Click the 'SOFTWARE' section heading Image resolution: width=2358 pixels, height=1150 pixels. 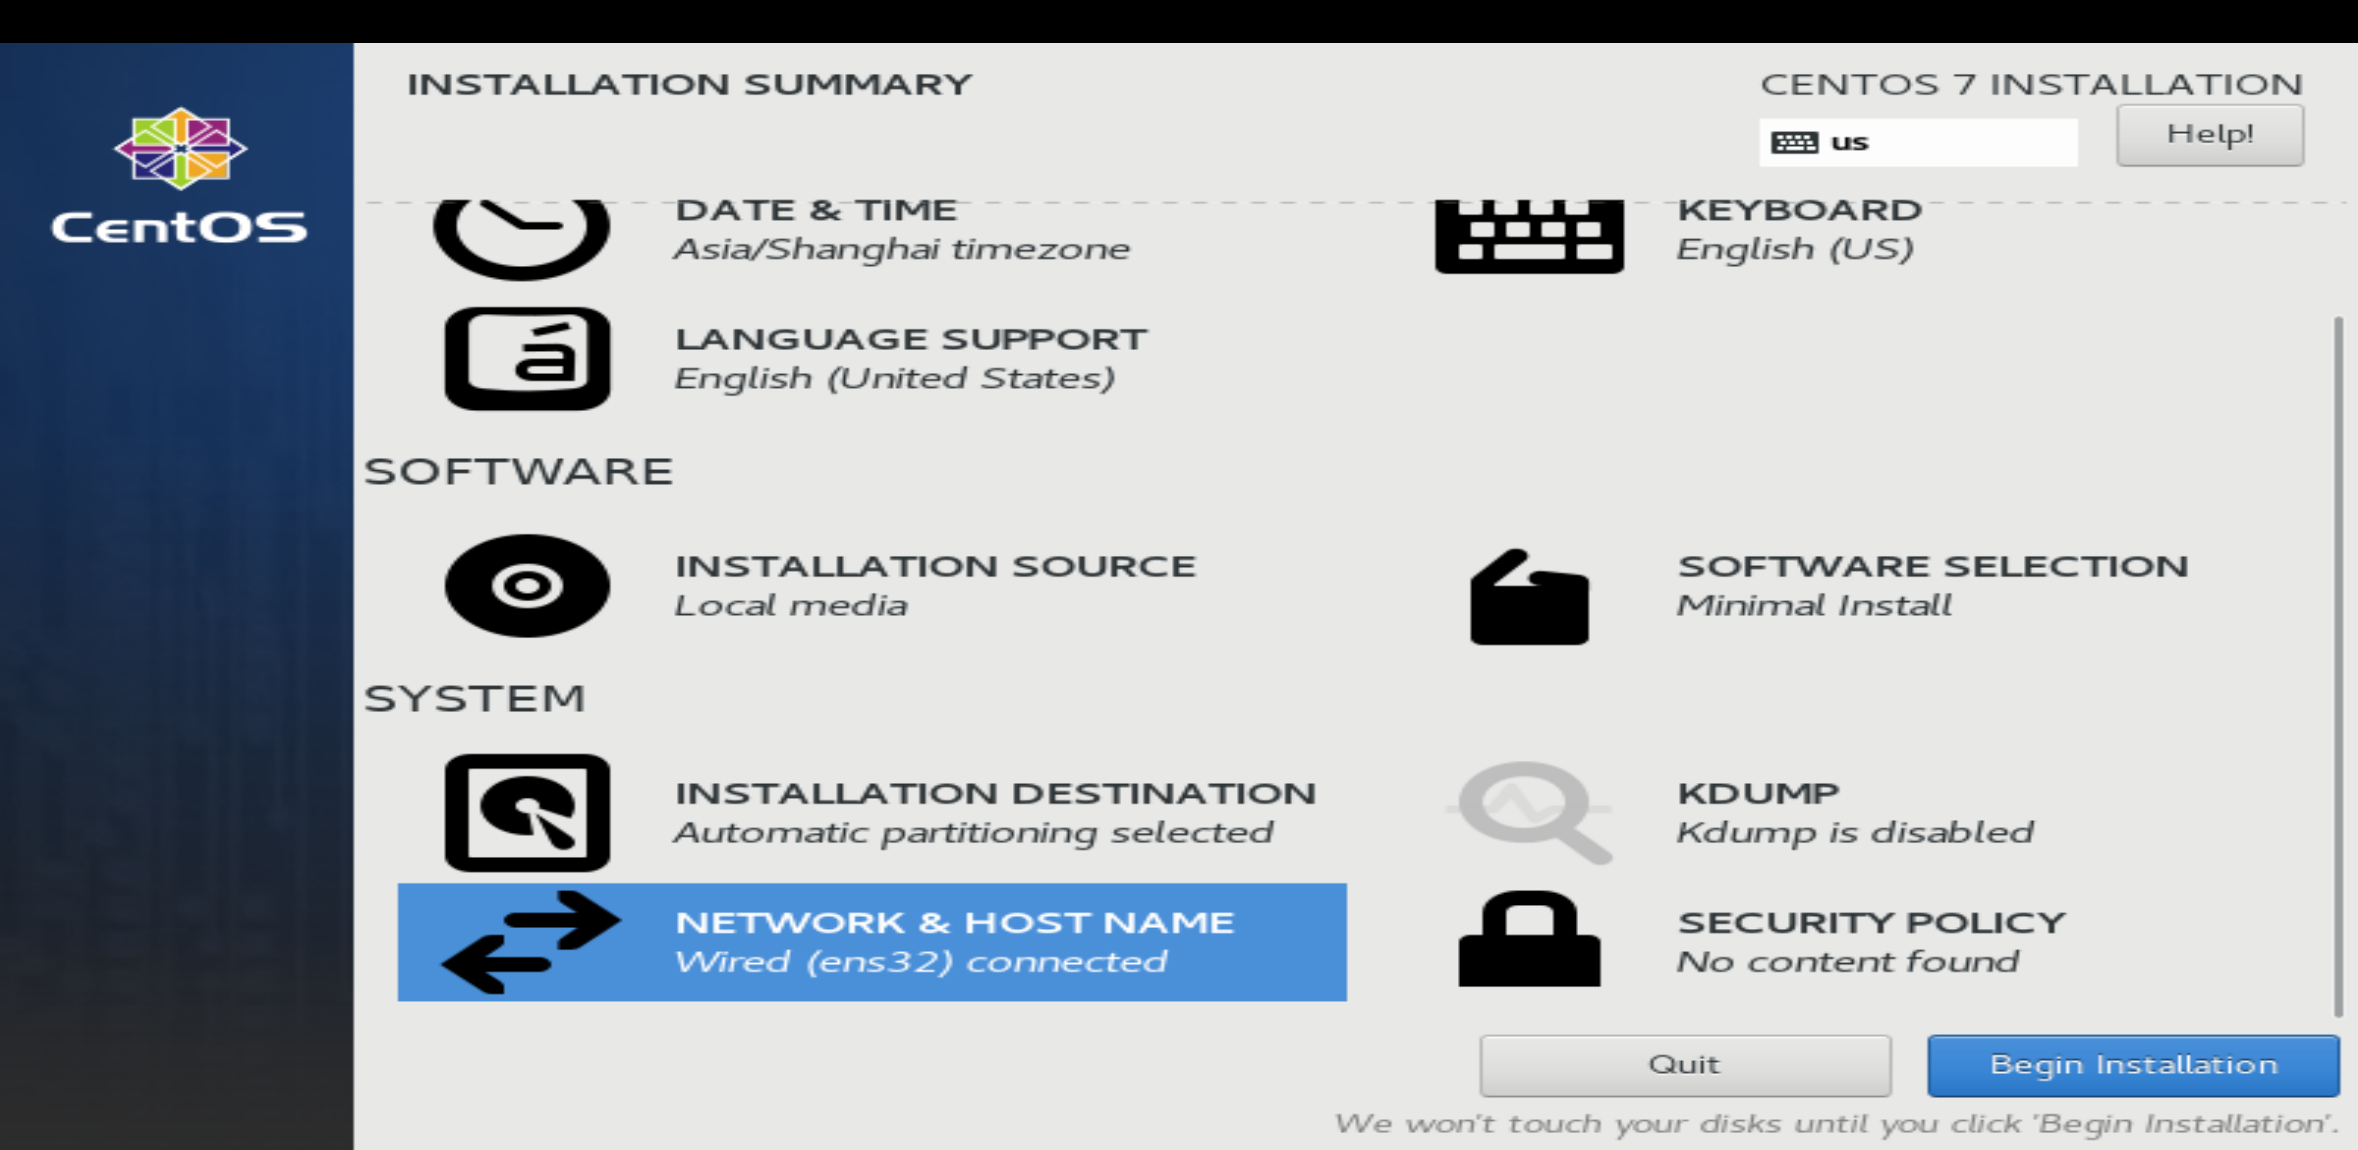(x=518, y=472)
